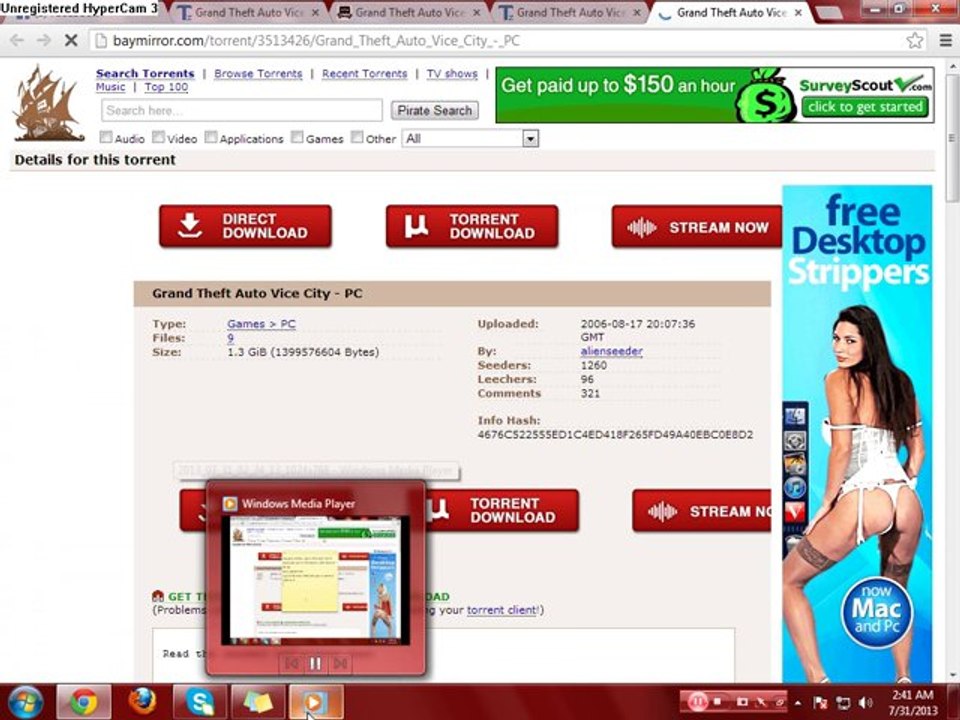The height and width of the screenshot is (720, 960).
Task: Open Google Chrome from the taskbar
Action: click(x=84, y=702)
